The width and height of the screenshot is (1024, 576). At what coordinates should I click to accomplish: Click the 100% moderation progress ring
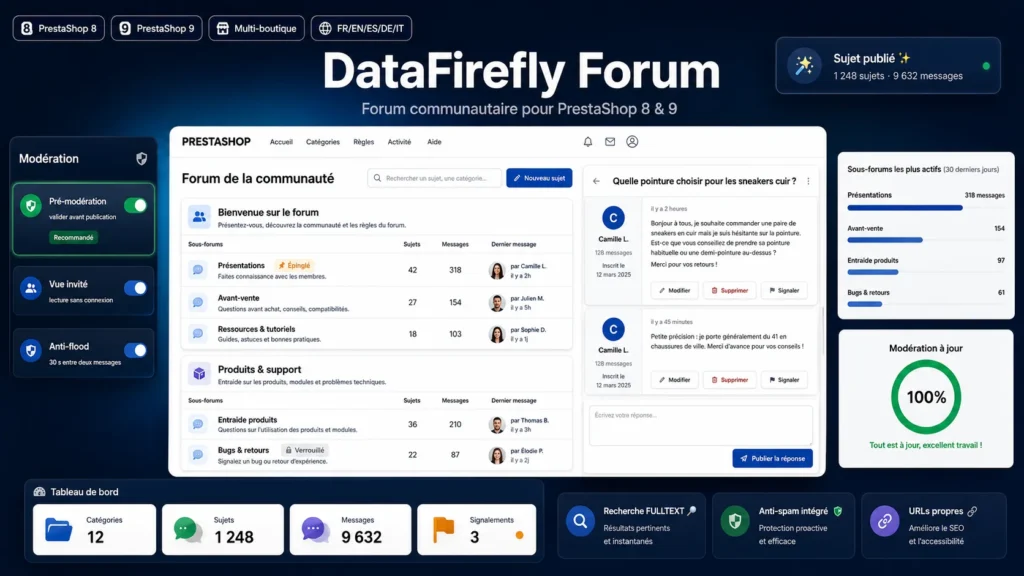point(926,397)
